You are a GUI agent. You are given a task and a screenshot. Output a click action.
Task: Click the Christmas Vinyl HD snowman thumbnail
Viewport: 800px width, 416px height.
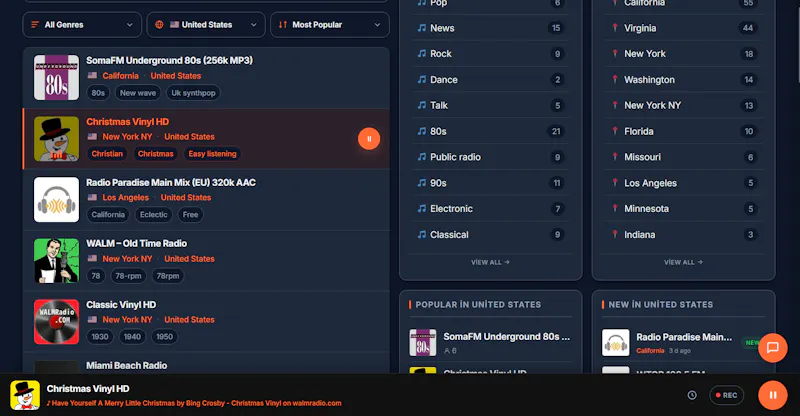[57, 138]
